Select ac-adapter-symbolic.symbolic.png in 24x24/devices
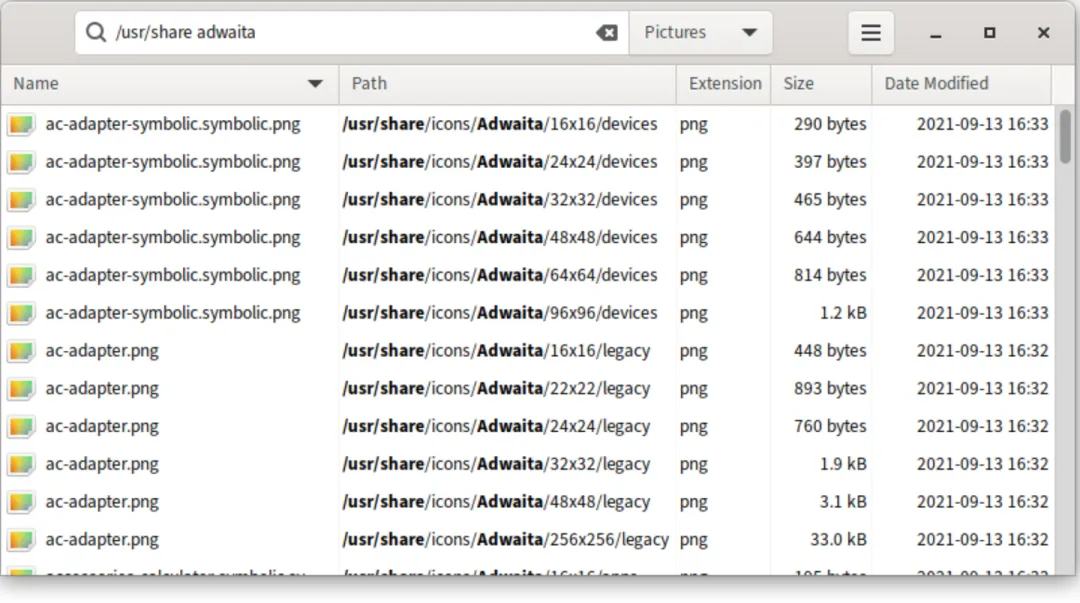 tap(173, 162)
